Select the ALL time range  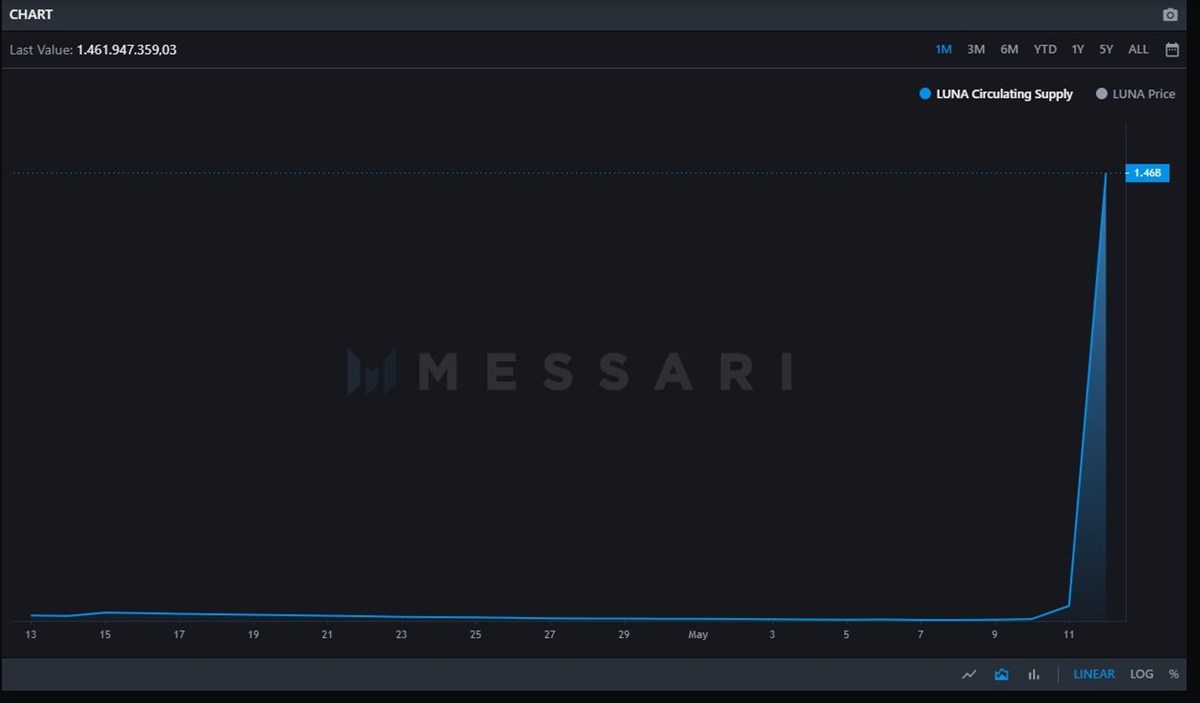point(1138,49)
